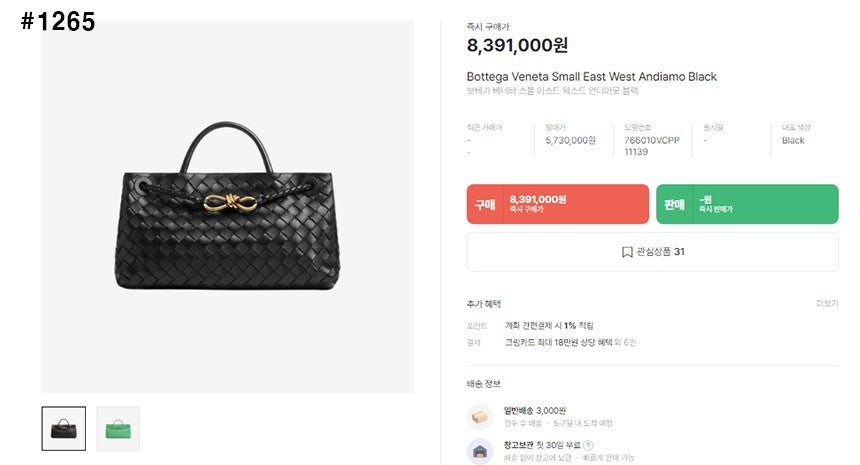The width and height of the screenshot is (860, 465).
Task: Click the 일반배송 3,000원 shipping option
Action: pyautogui.click(x=535, y=410)
